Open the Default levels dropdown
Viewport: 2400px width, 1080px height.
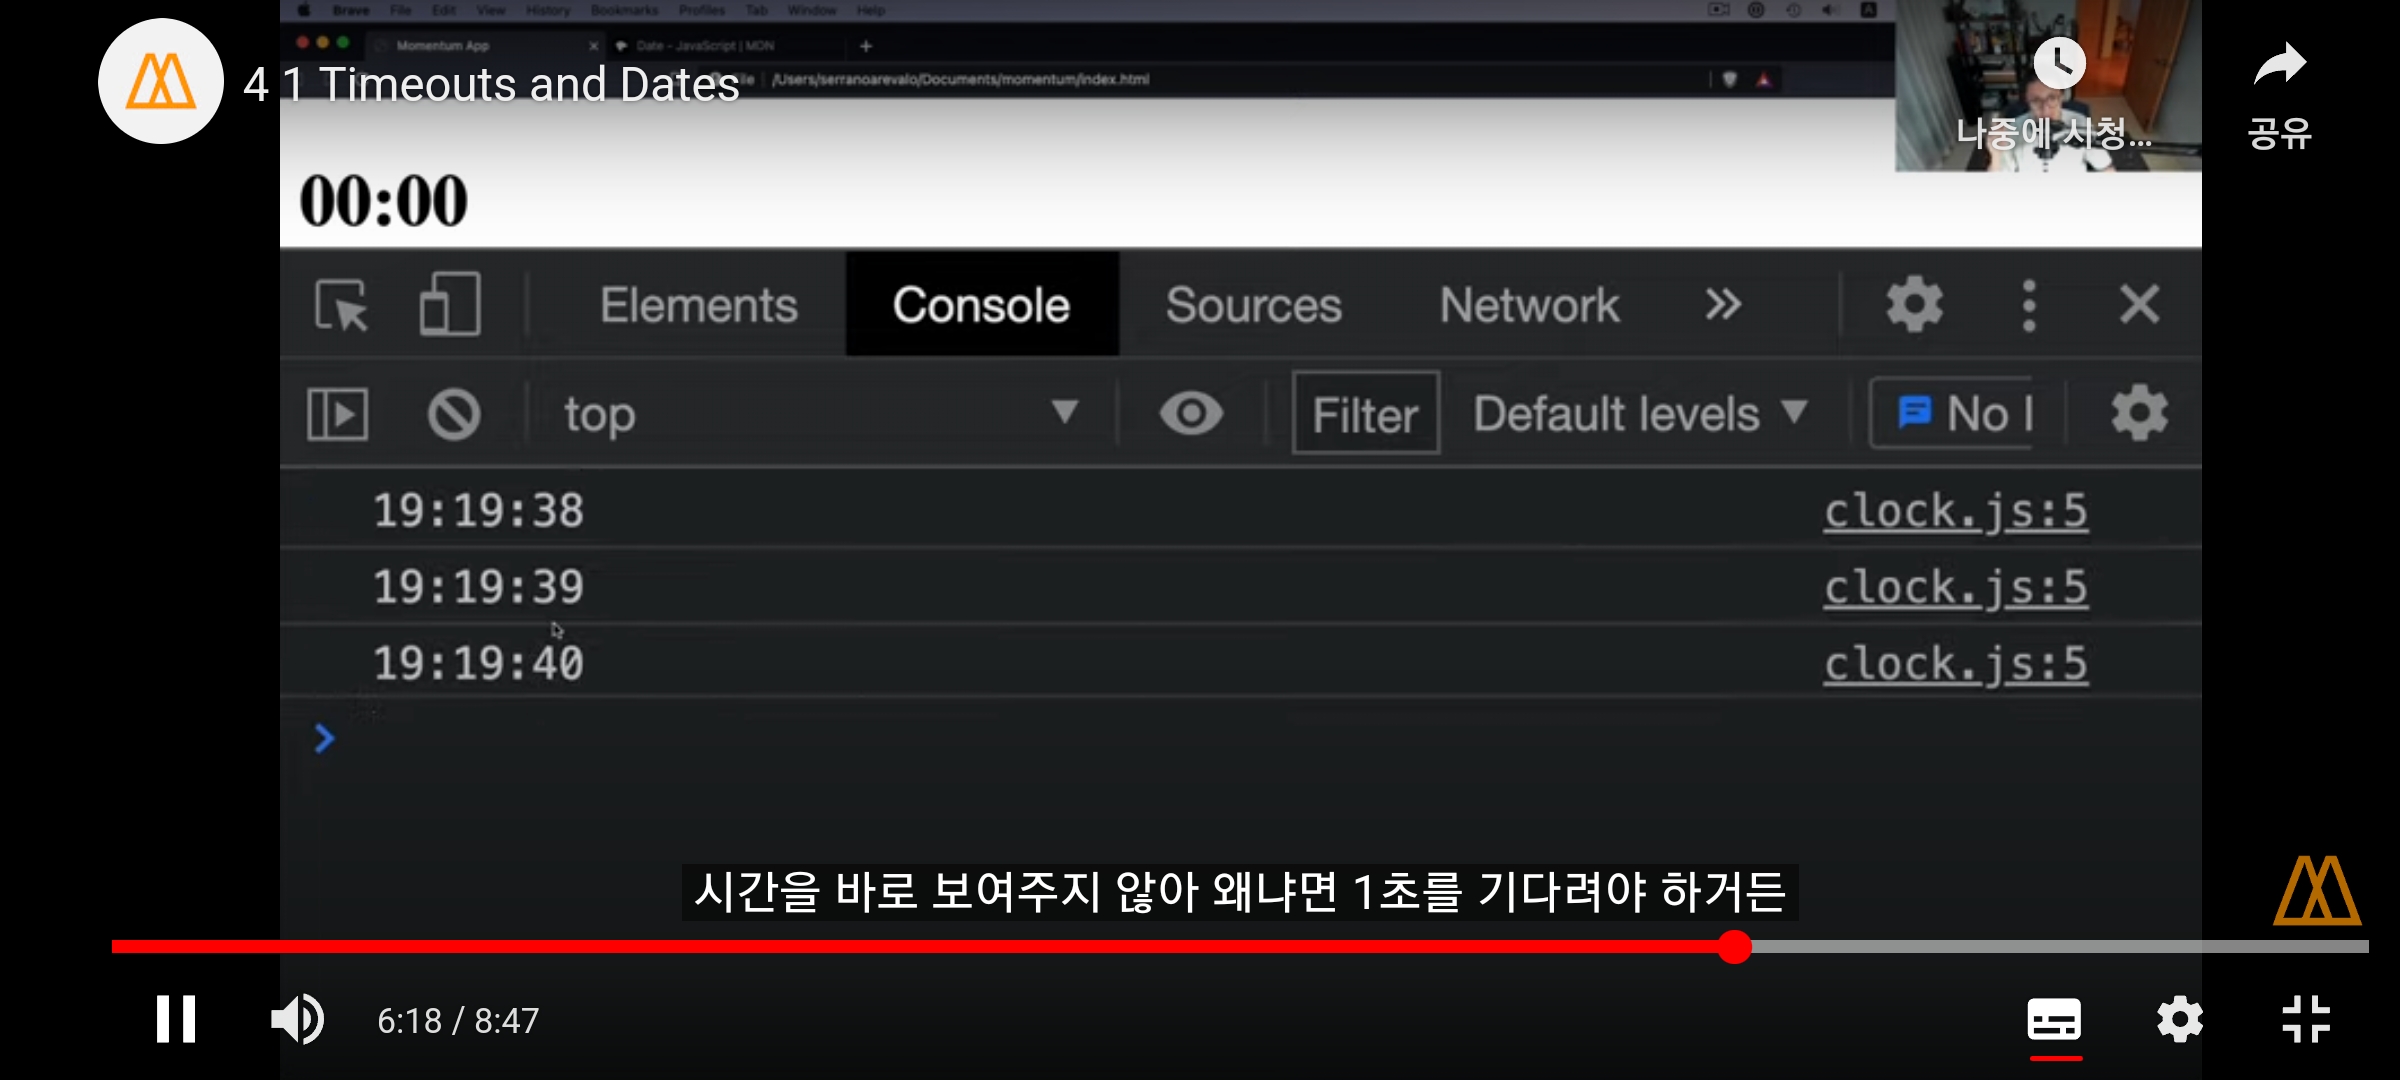[1640, 414]
